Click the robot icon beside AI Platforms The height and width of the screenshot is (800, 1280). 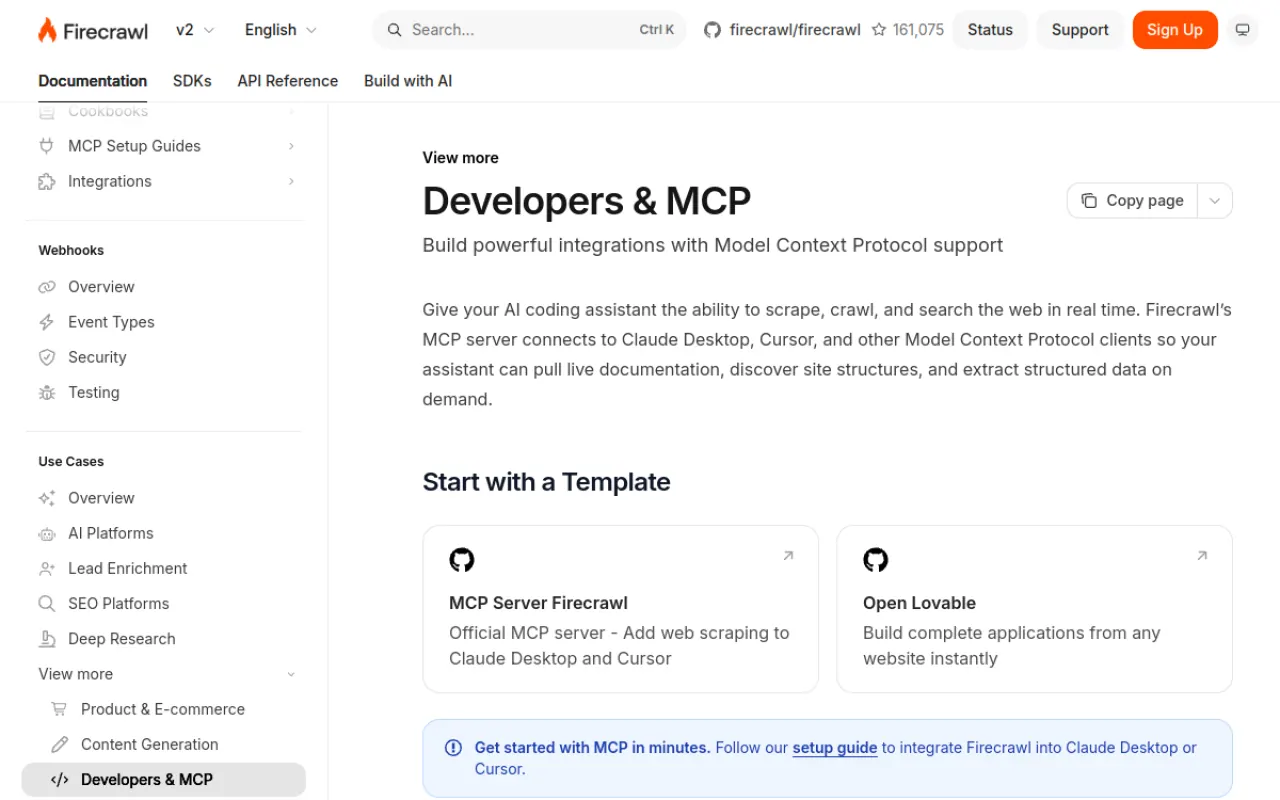(46, 533)
